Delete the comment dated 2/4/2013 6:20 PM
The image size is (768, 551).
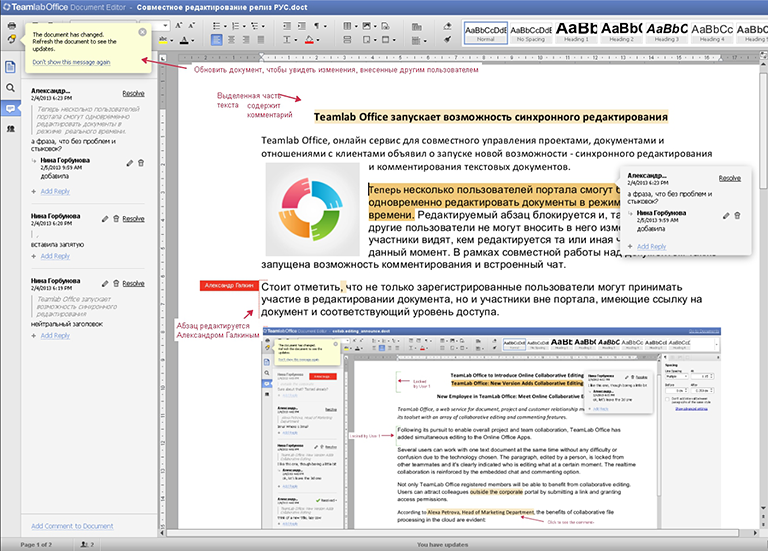116,219
